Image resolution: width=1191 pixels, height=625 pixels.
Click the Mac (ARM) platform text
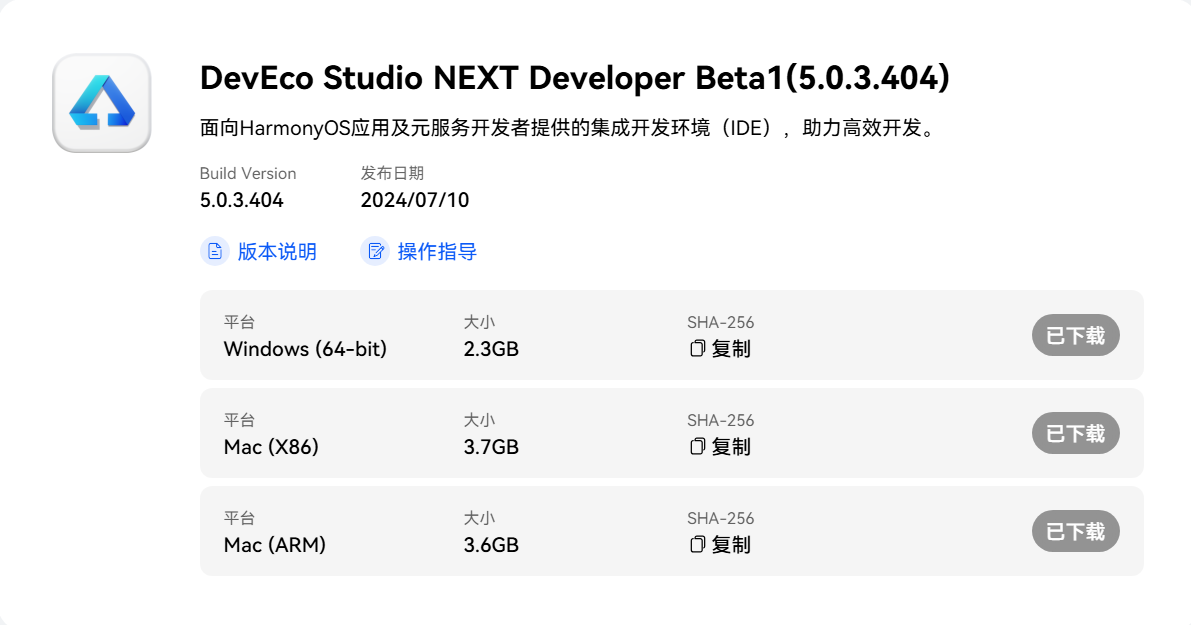coord(275,545)
